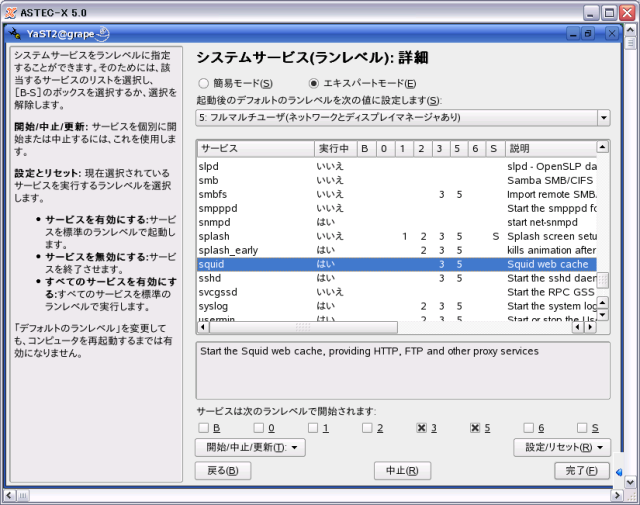Image resolution: width=640 pixels, height=505 pixels.
Task: Click the YaST2 inner window menu icon
Action: click(15, 33)
